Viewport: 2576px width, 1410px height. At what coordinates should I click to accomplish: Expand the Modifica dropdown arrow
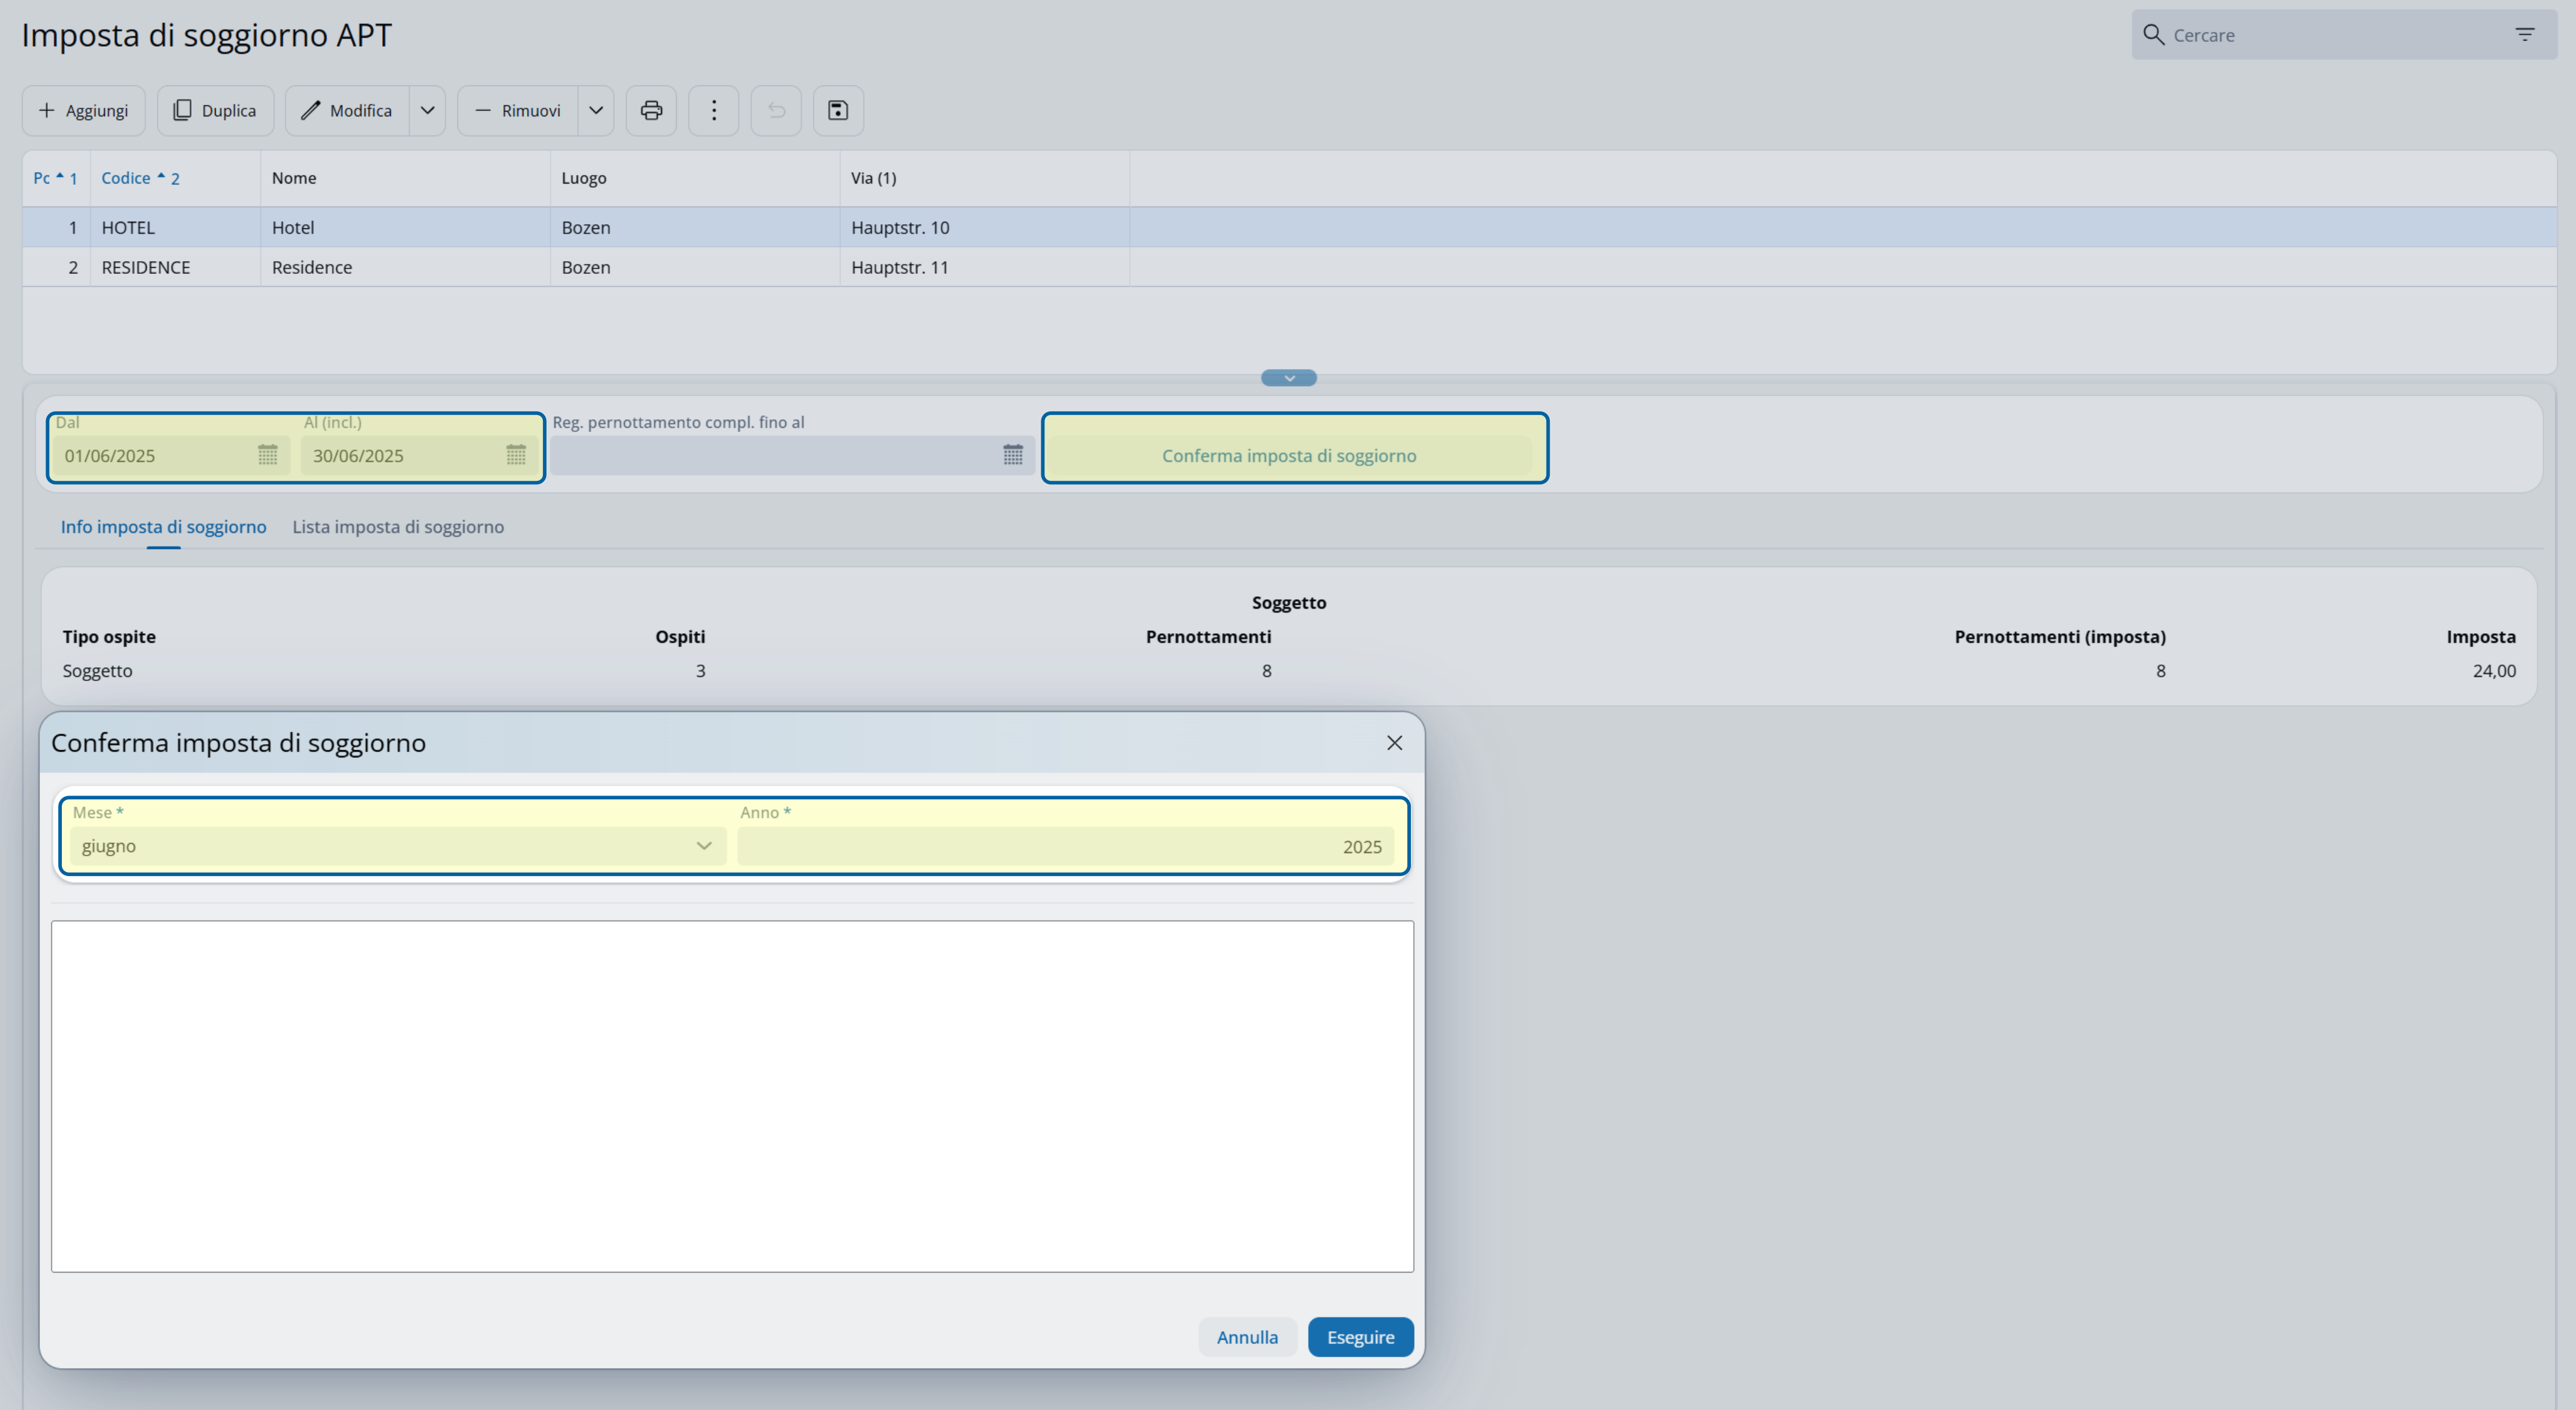pyautogui.click(x=427, y=110)
